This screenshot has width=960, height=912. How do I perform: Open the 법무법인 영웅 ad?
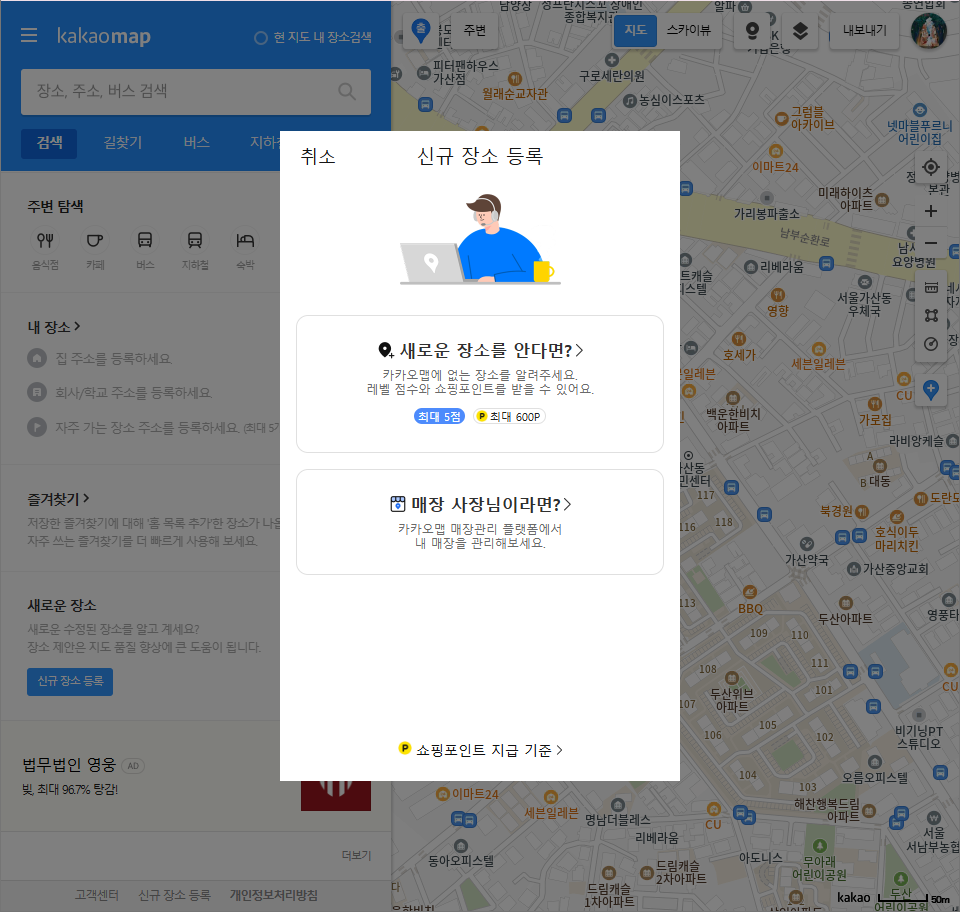pyautogui.click(x=69, y=764)
